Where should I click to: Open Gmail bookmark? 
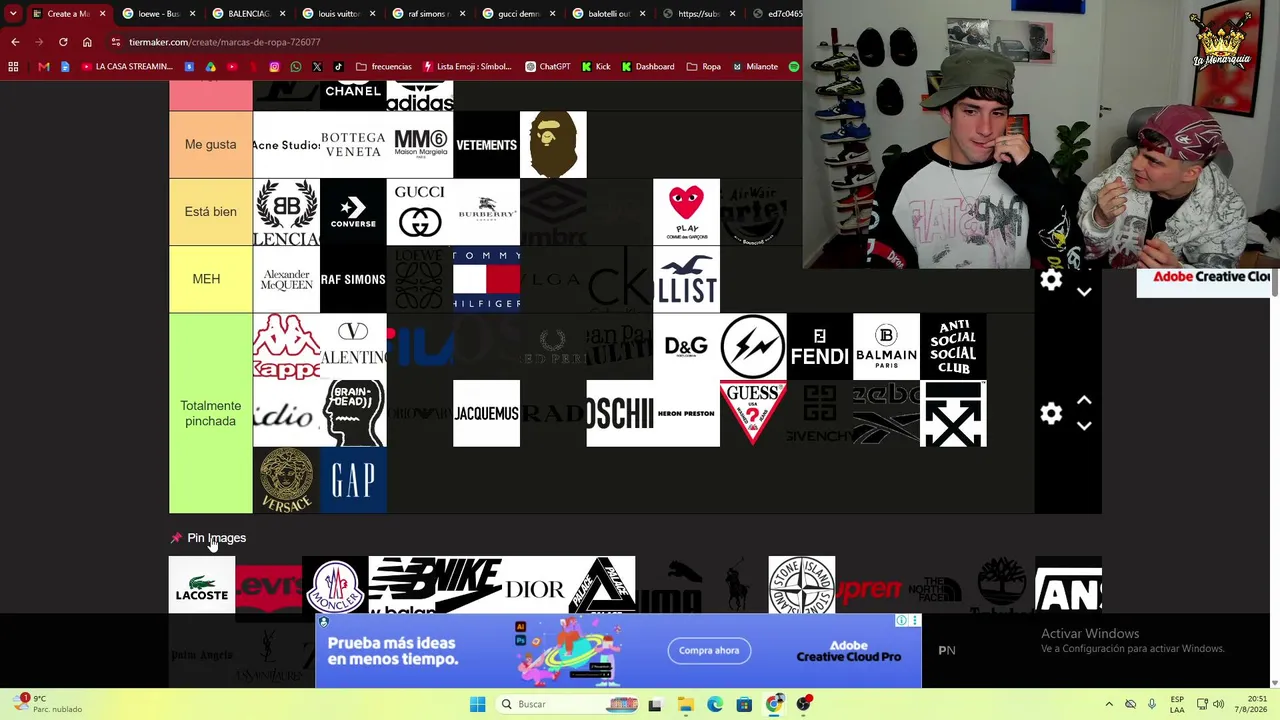44,67
